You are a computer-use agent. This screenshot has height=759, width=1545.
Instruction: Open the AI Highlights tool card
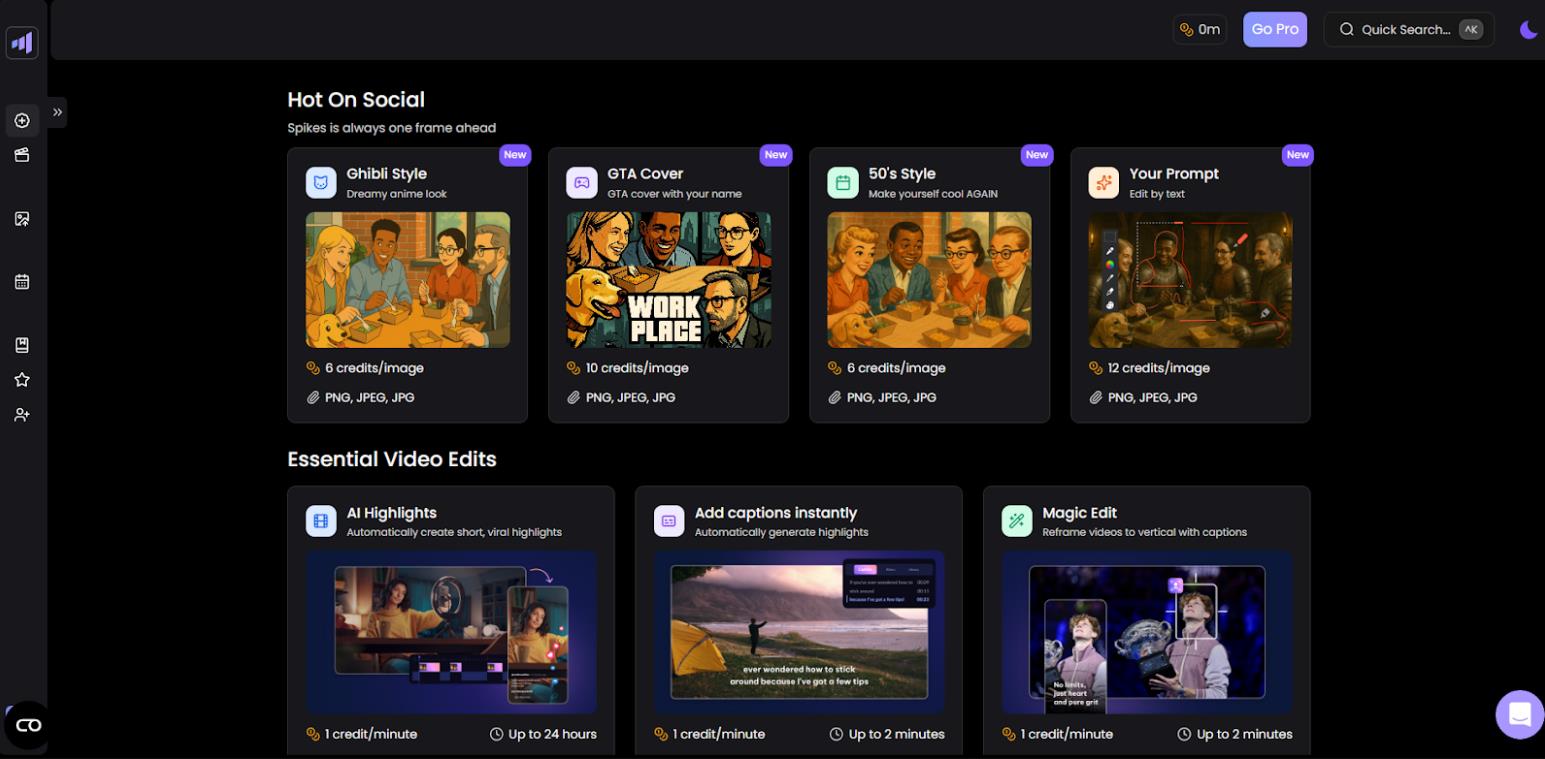coord(451,620)
